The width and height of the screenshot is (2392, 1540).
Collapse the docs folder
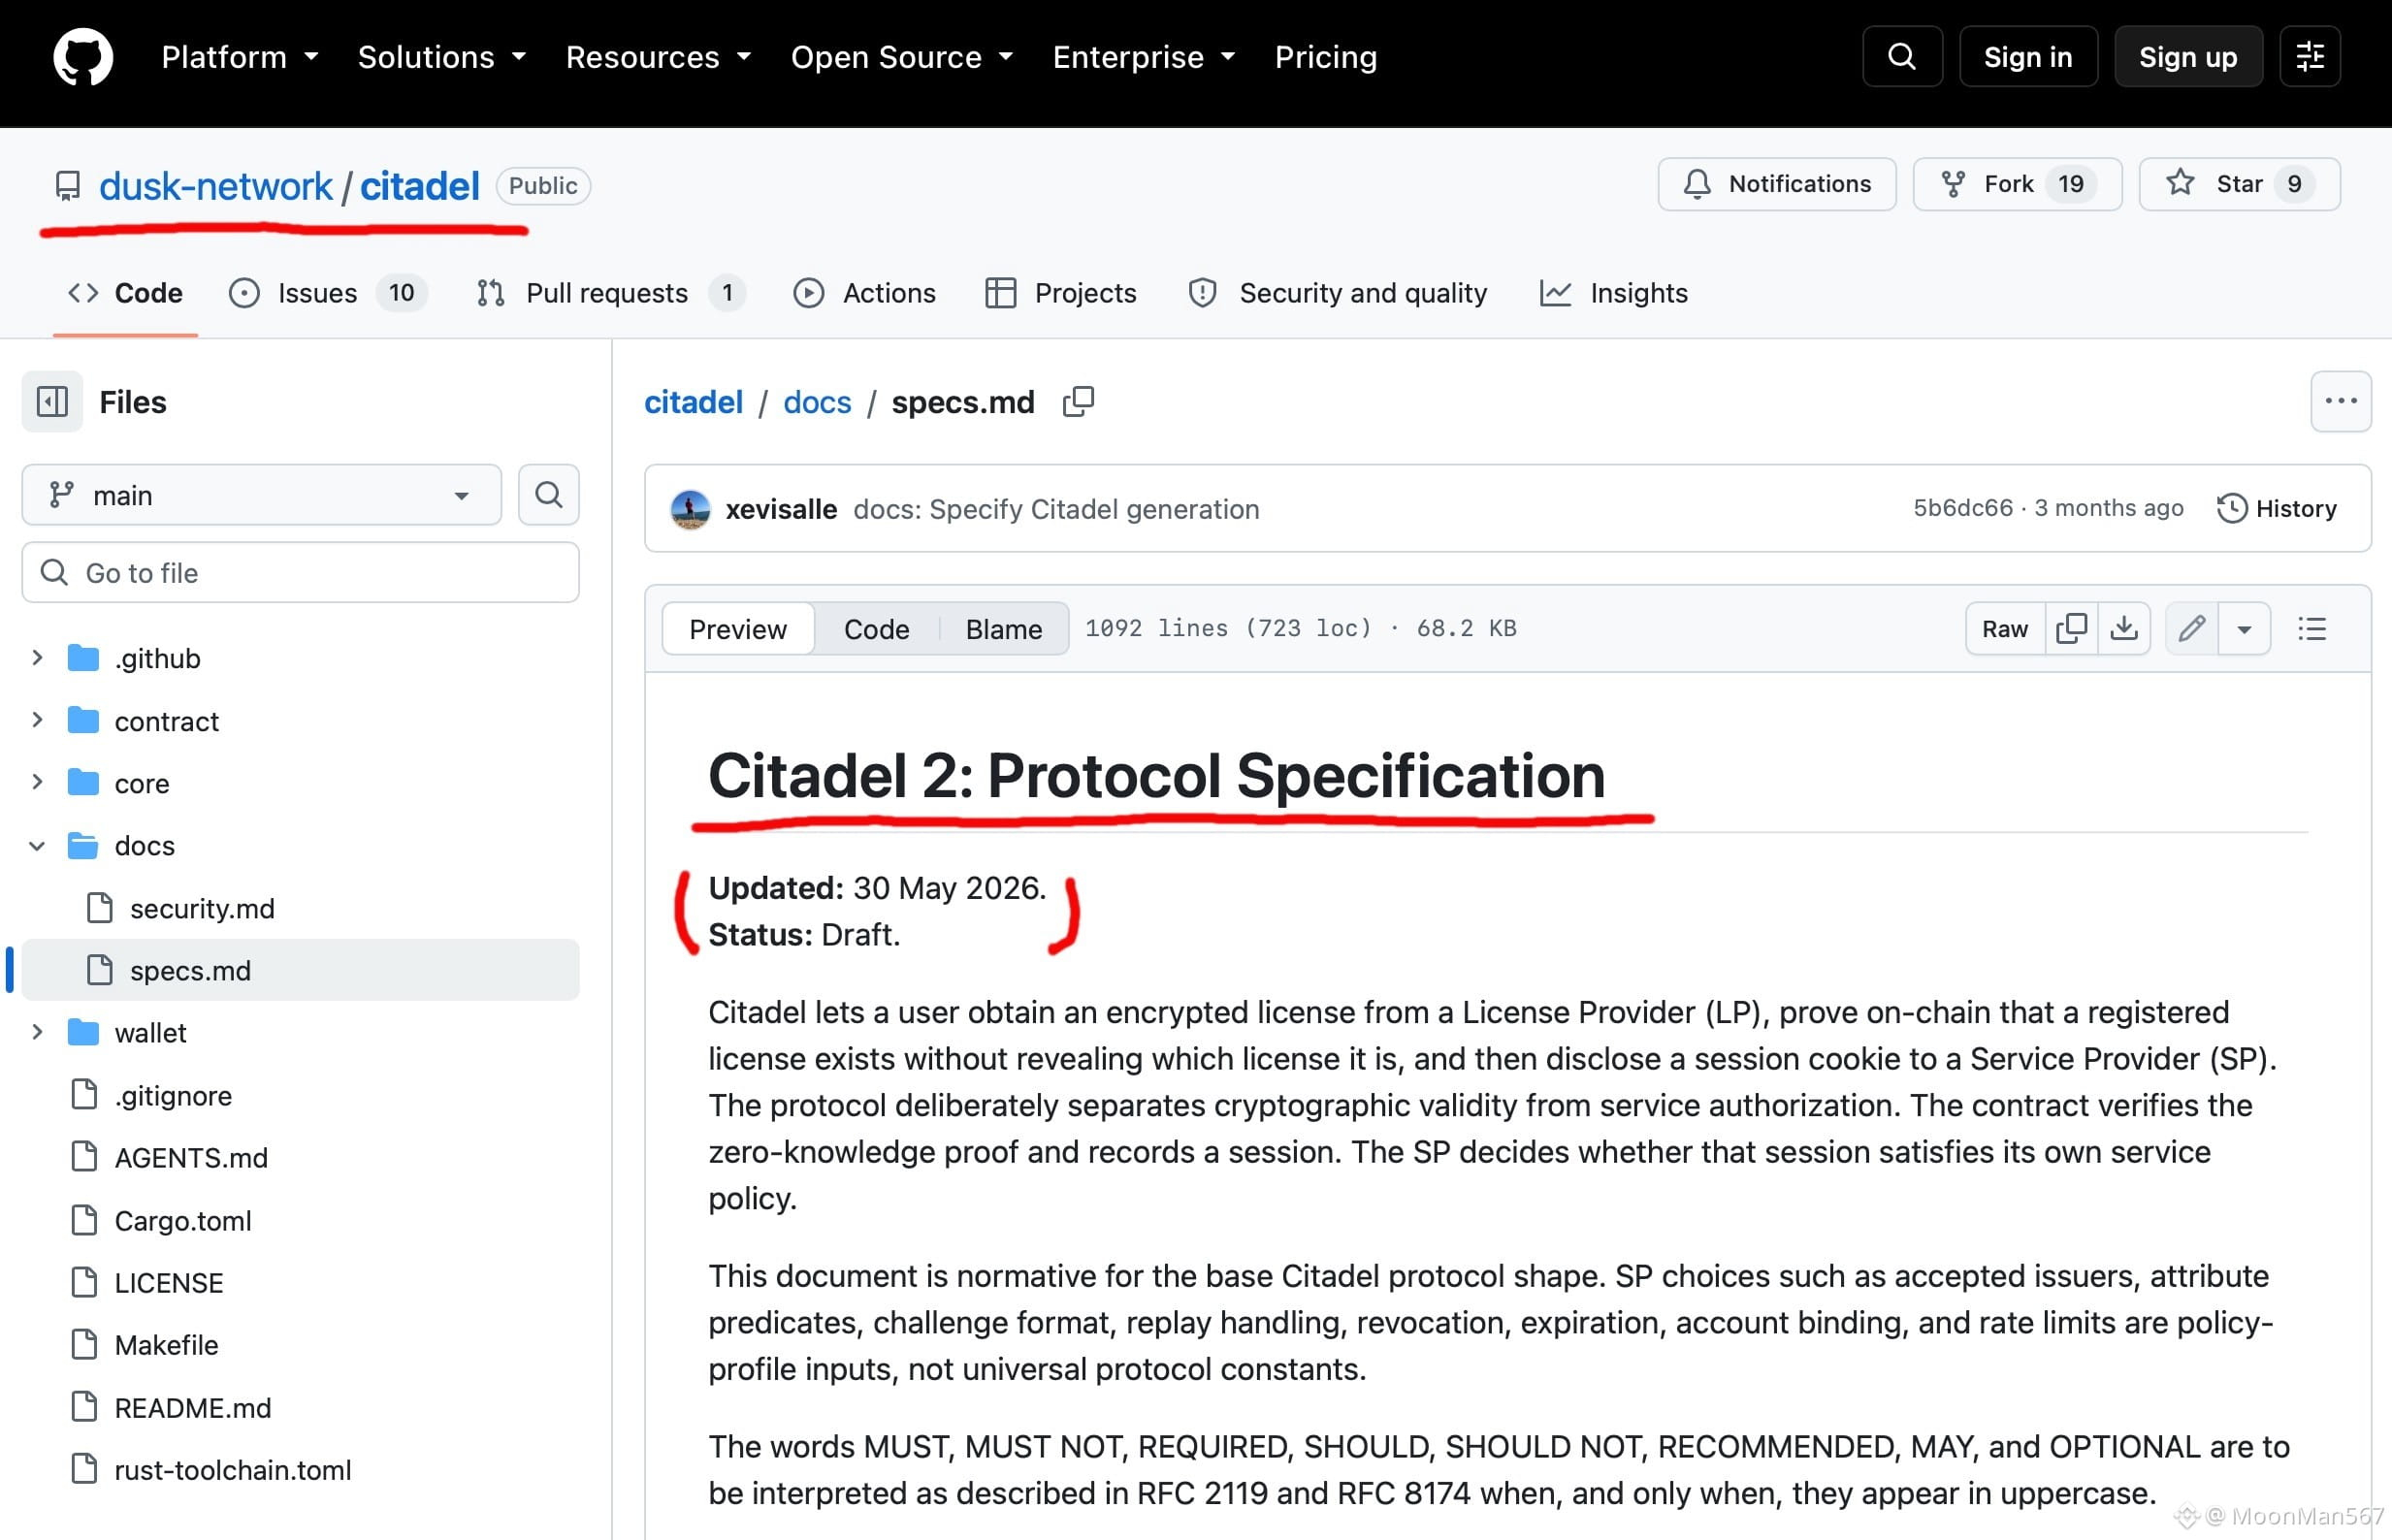coord(37,846)
